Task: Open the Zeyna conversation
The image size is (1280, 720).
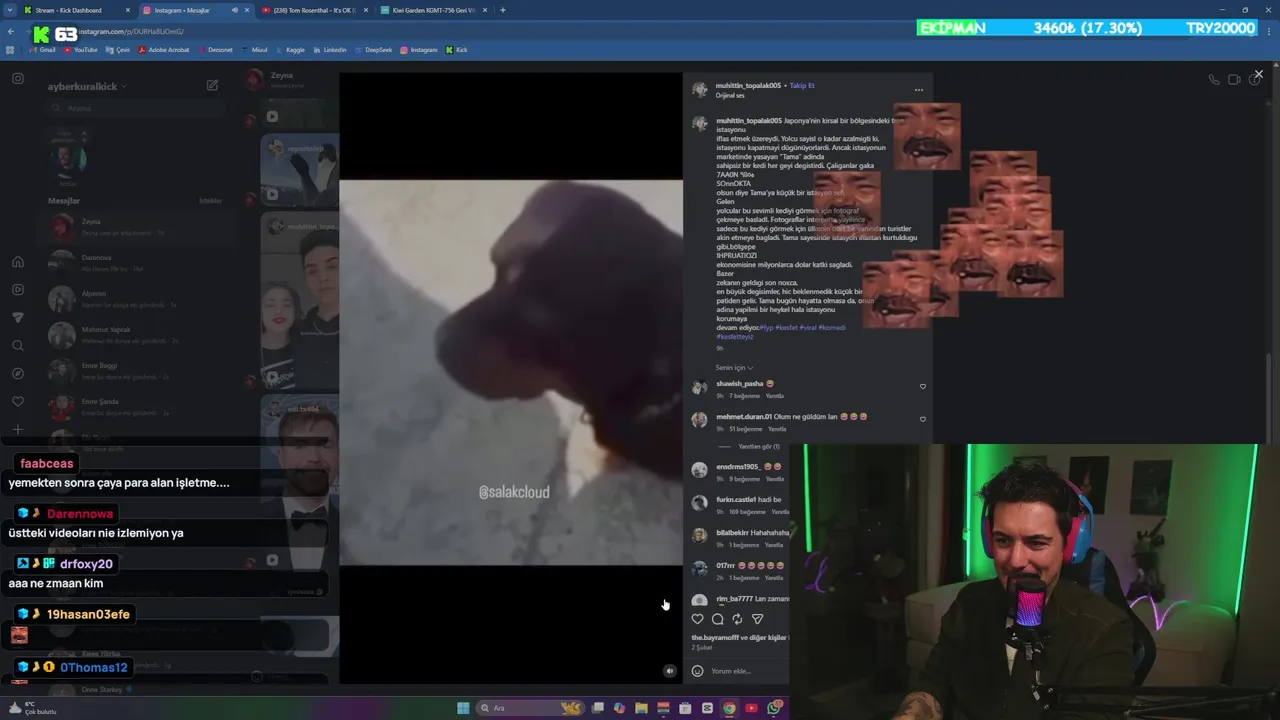Action: point(138,227)
